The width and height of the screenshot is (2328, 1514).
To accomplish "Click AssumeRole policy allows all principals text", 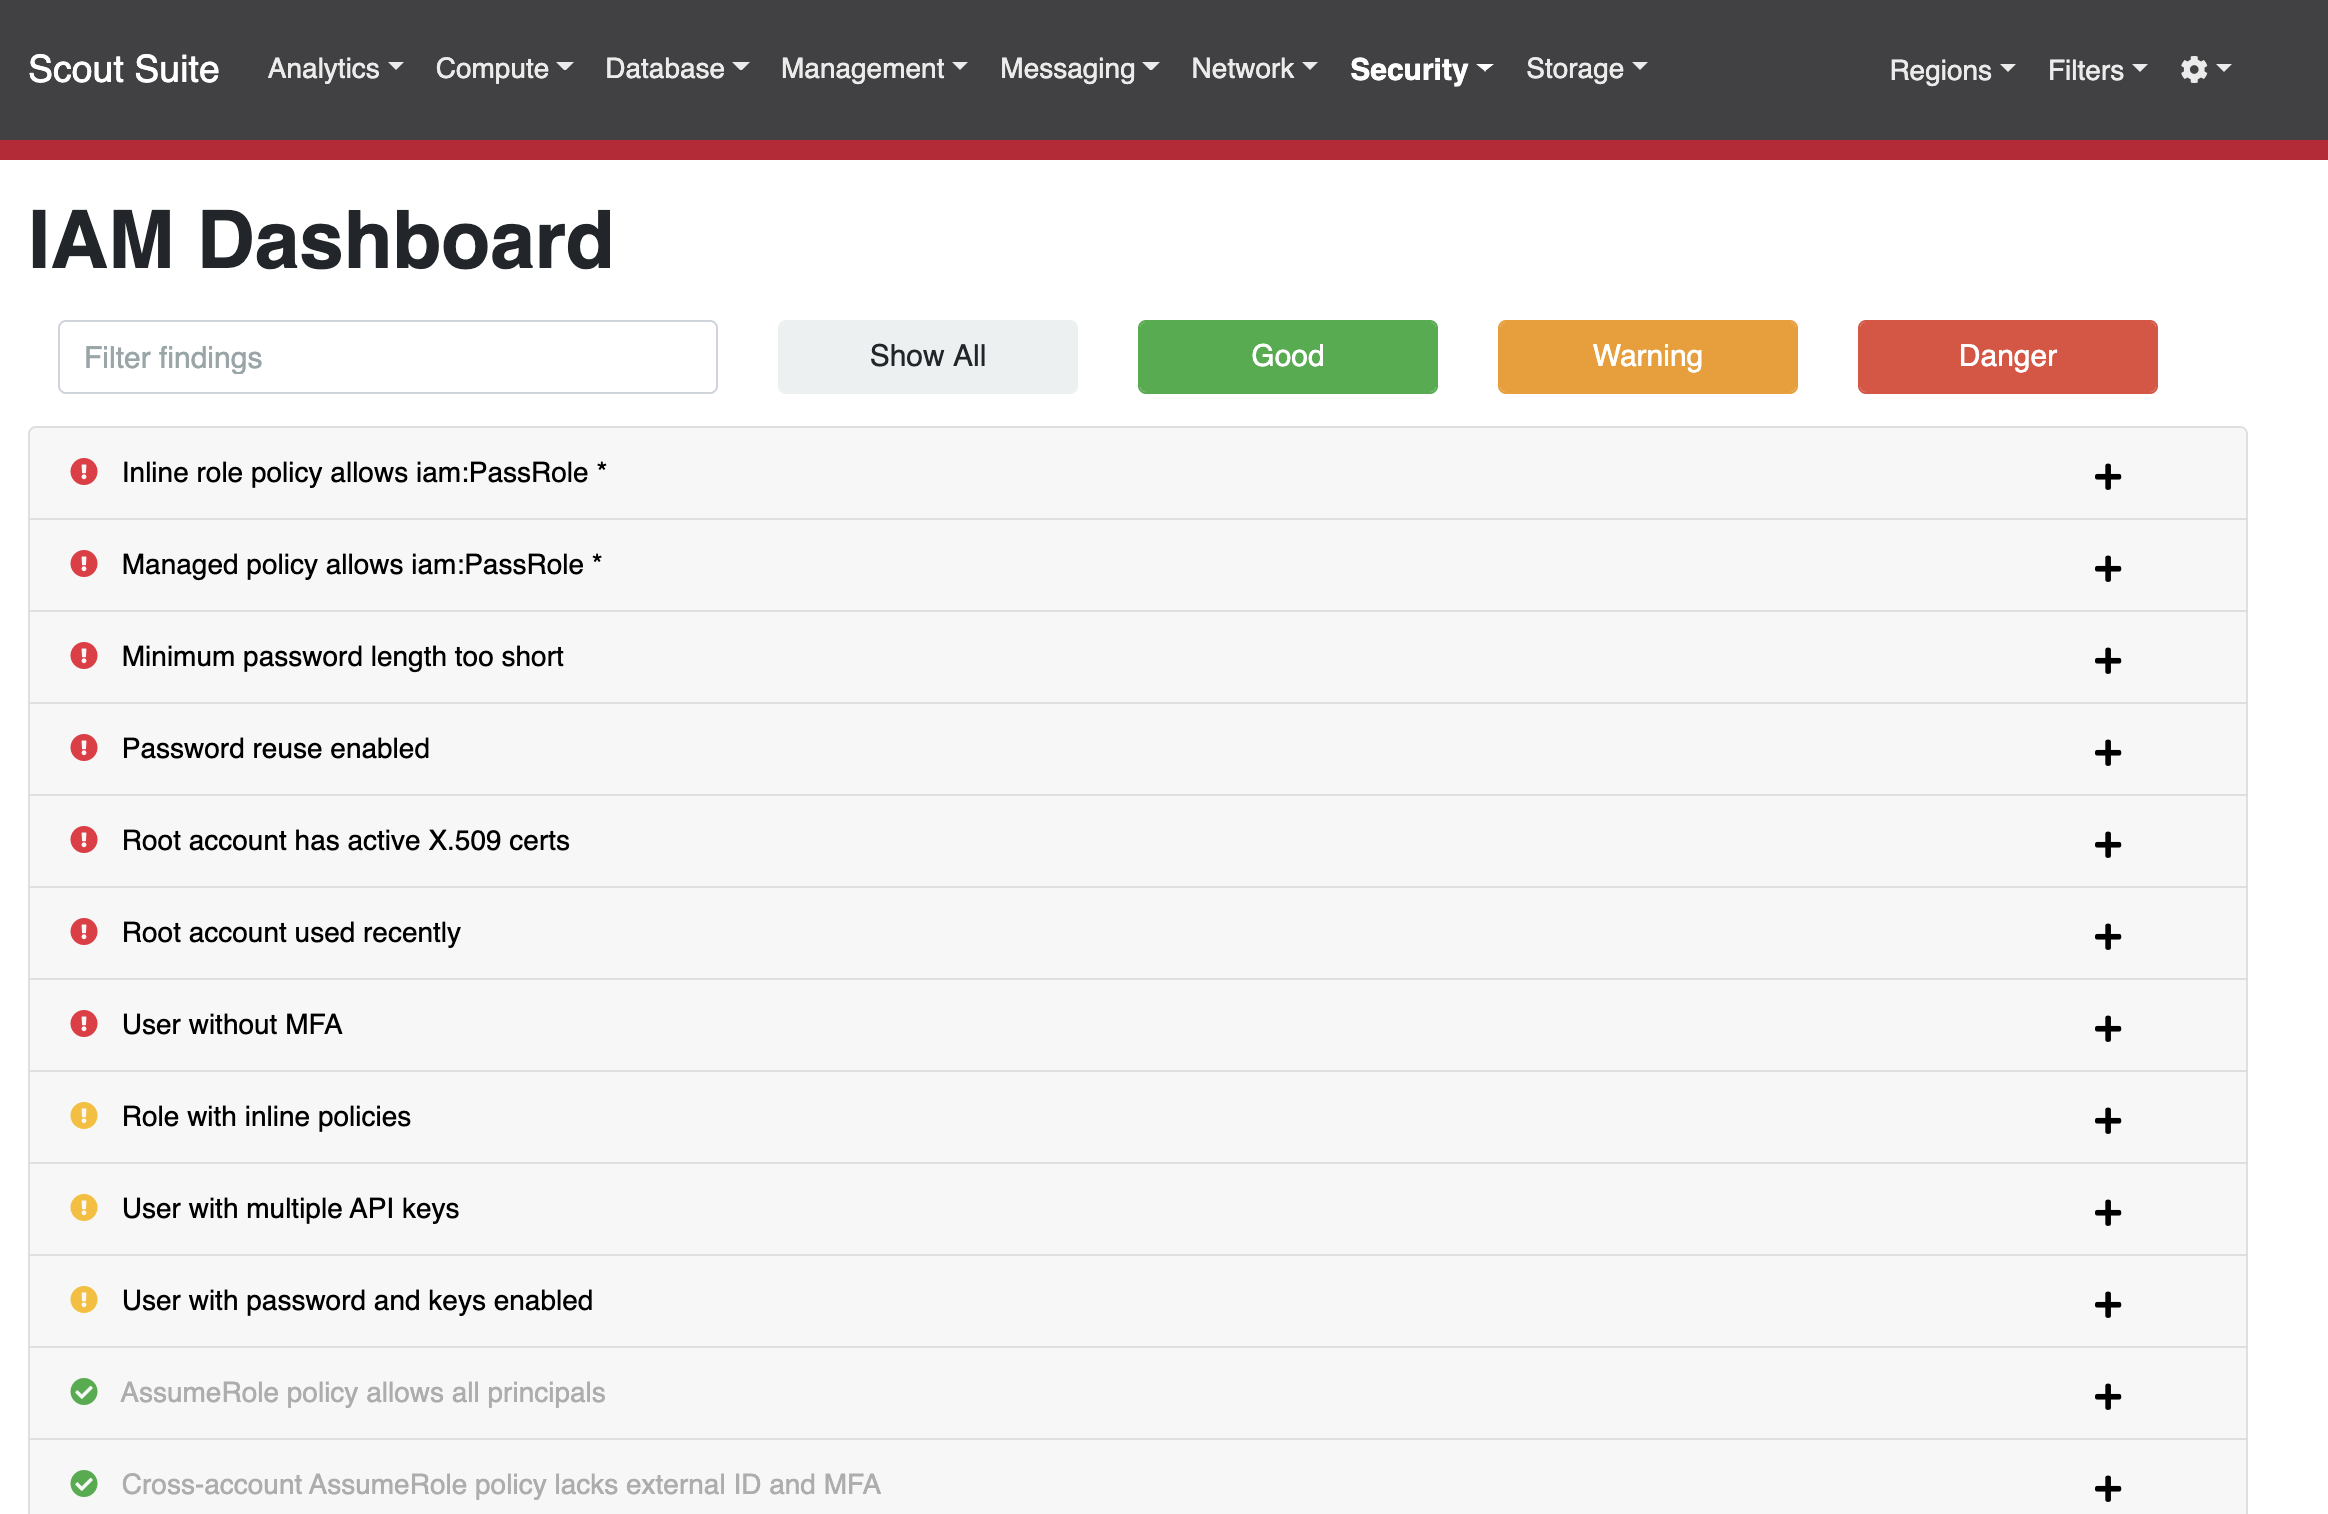I will [363, 1392].
